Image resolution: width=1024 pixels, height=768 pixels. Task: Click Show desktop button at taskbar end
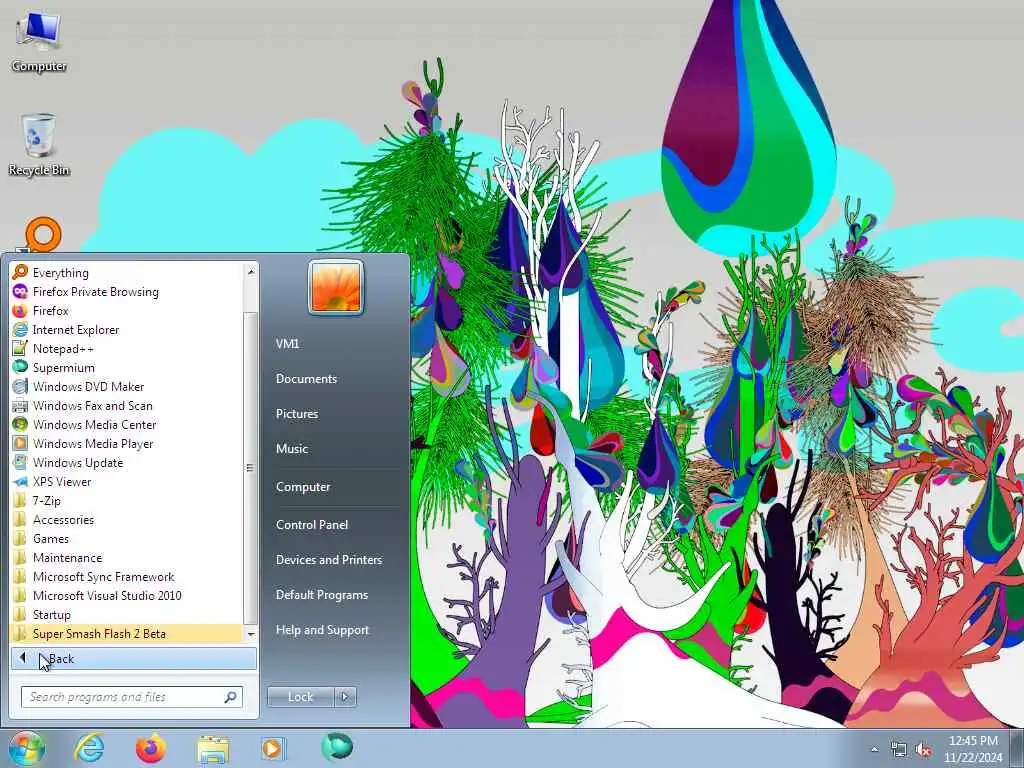(x=1018, y=749)
